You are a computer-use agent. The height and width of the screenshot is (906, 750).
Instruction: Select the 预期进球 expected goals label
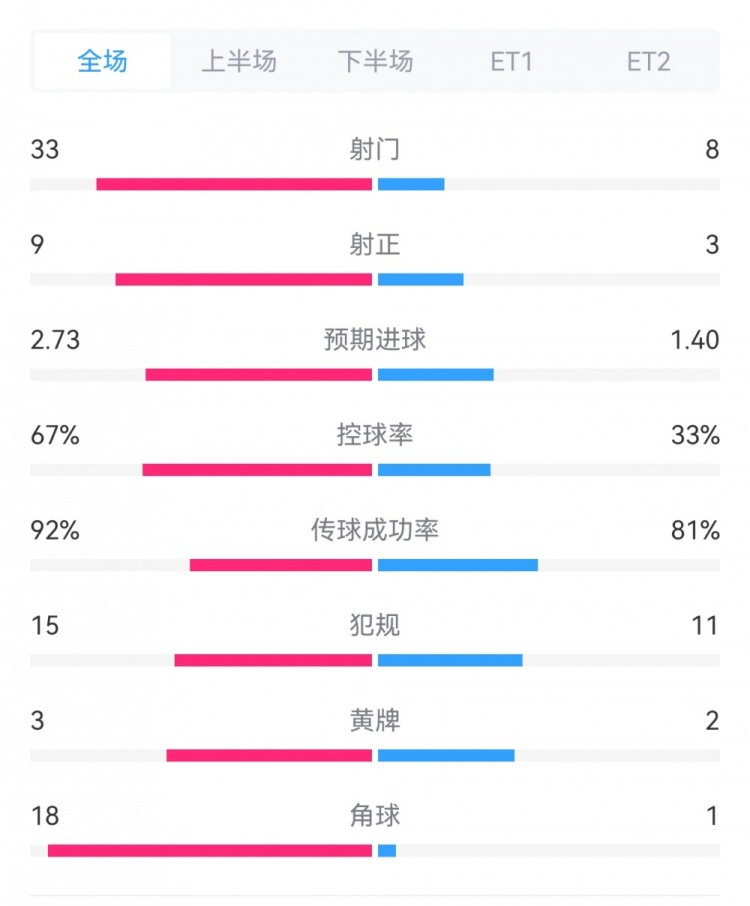coord(375,340)
